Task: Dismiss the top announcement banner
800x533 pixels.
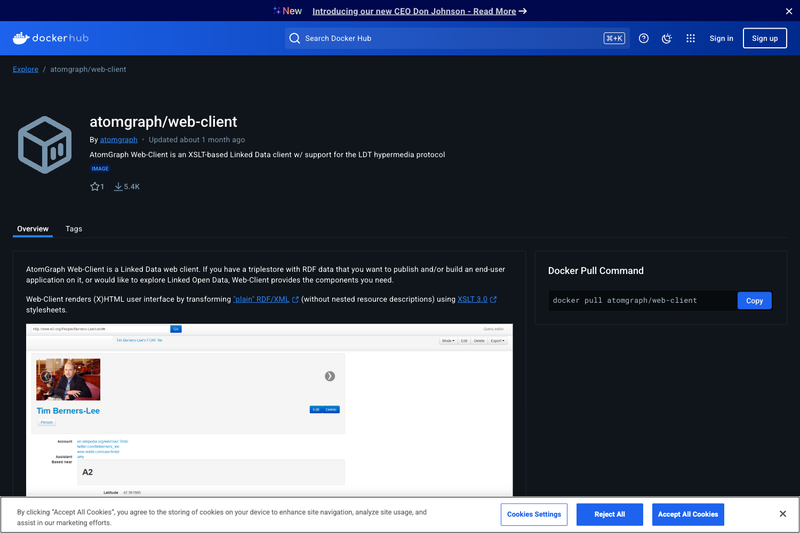Action: (x=789, y=11)
